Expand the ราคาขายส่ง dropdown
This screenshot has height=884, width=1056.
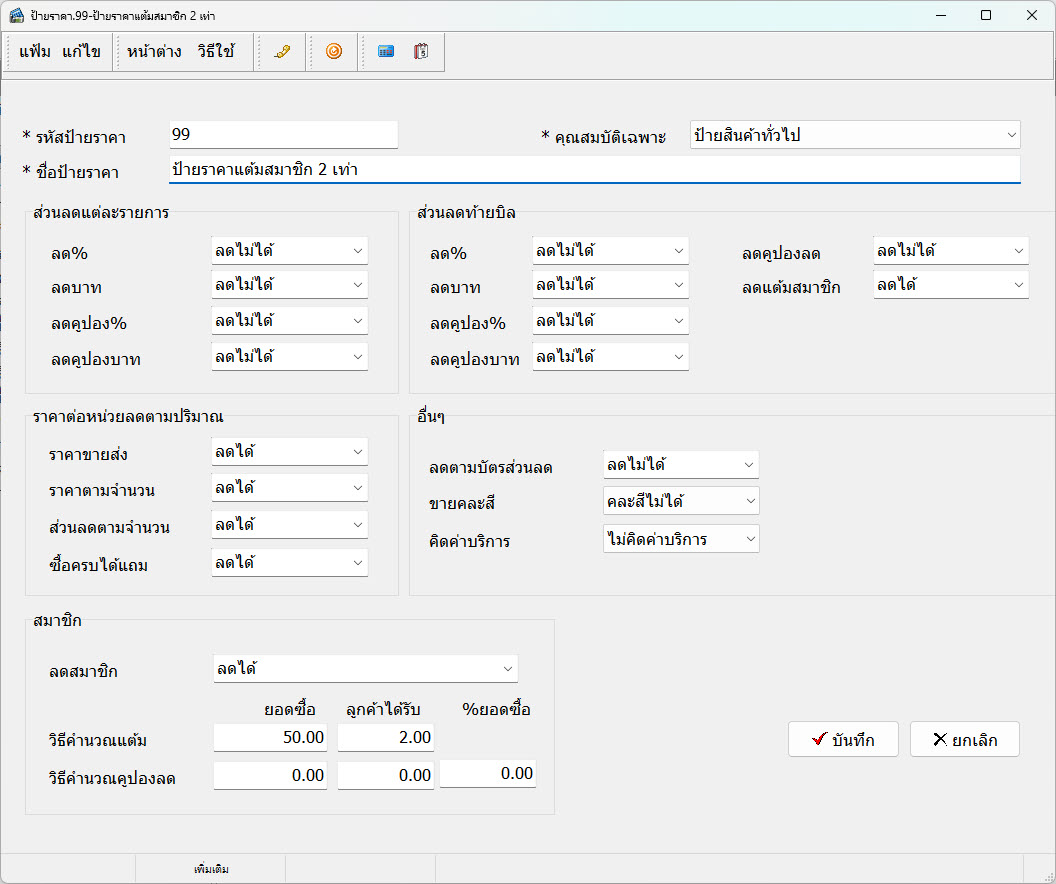pos(289,452)
